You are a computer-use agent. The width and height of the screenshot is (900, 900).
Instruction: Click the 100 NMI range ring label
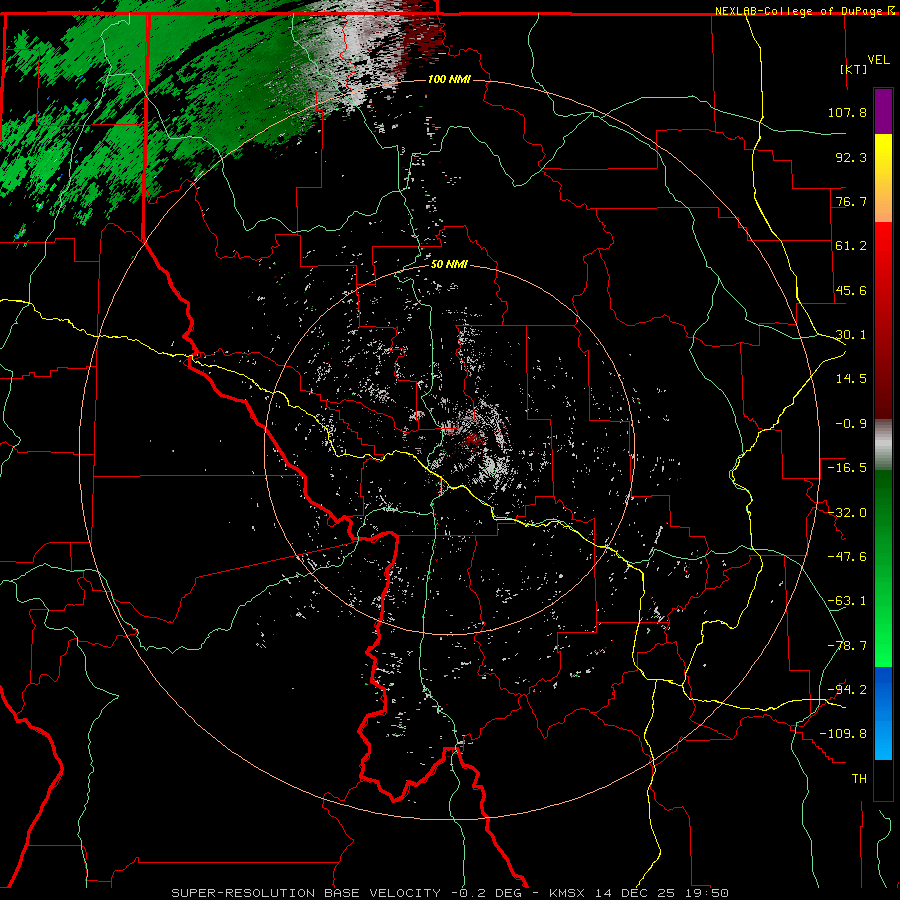click(449, 79)
